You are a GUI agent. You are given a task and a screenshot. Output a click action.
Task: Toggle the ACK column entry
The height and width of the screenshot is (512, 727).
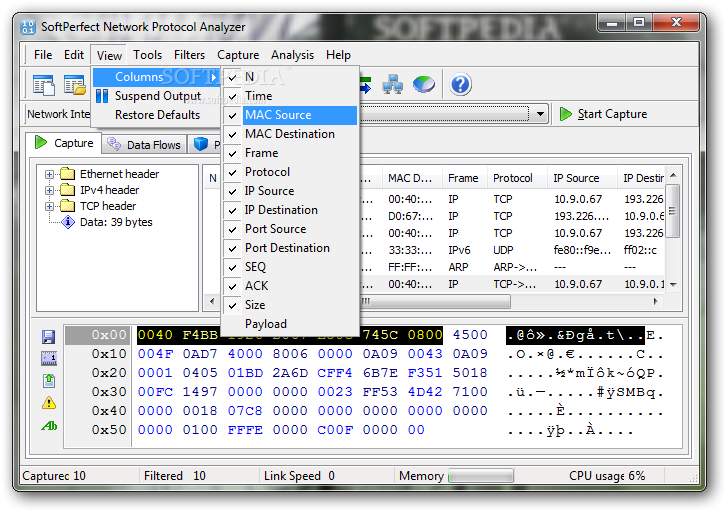pyautogui.click(x=291, y=286)
